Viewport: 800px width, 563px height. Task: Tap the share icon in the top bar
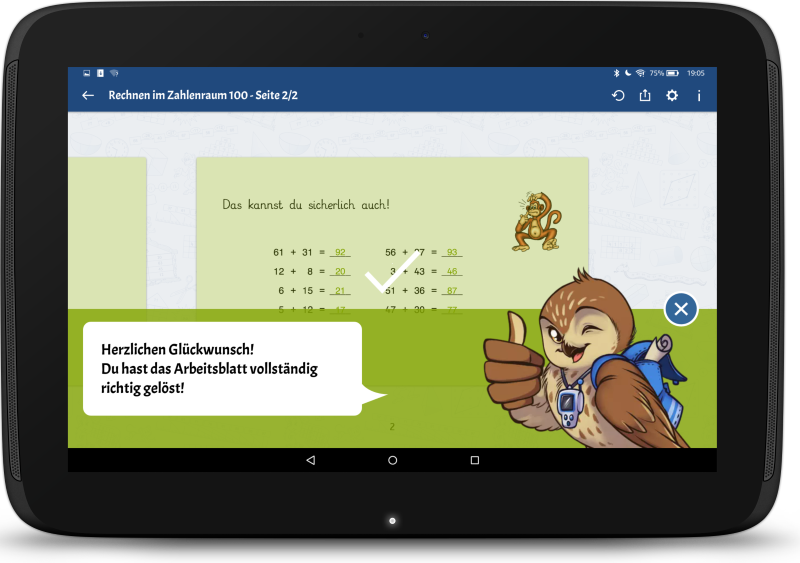(645, 95)
